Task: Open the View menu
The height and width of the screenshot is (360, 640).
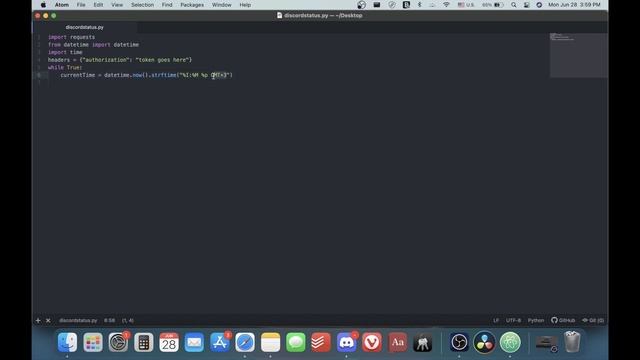Action: (x=117, y=5)
